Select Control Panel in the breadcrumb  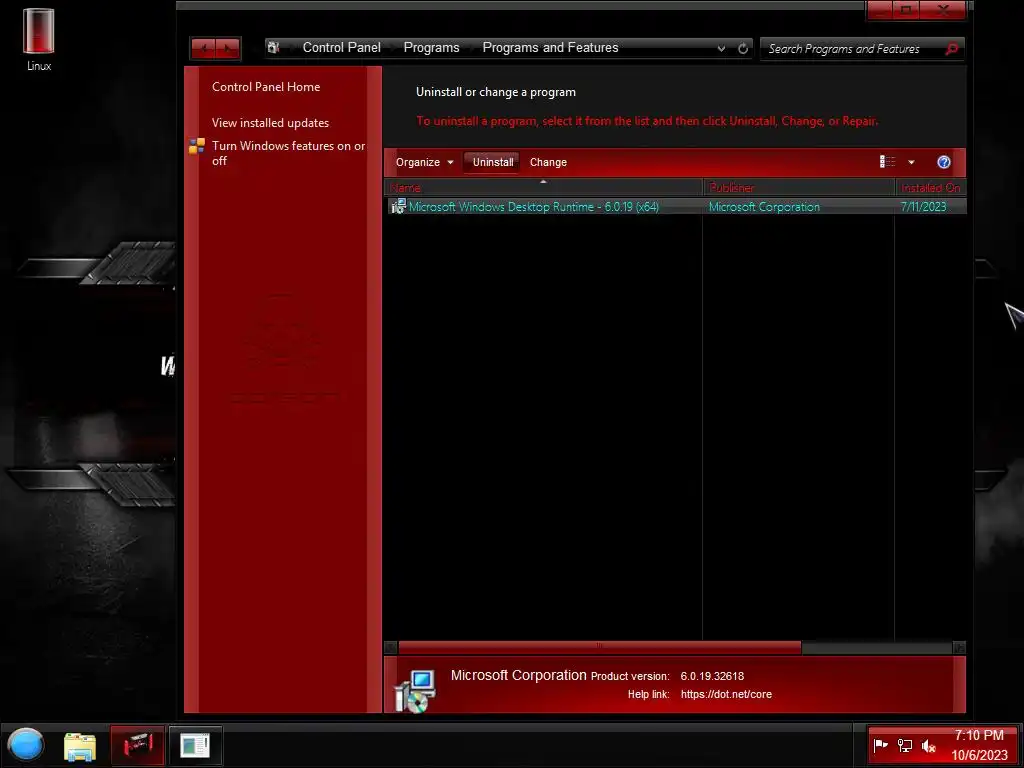pyautogui.click(x=342, y=48)
